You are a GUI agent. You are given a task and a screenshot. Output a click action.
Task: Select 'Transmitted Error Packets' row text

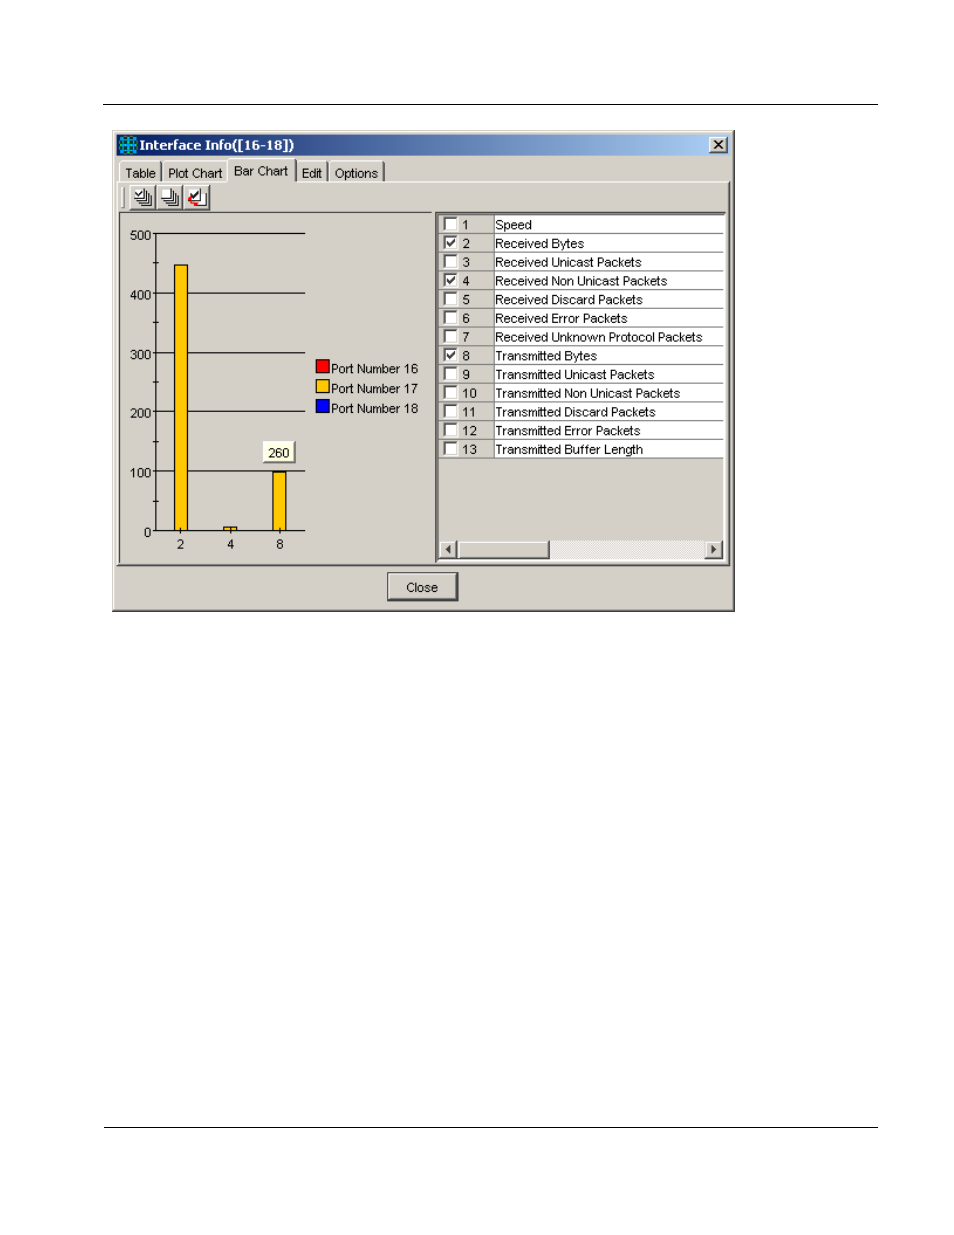(x=568, y=431)
